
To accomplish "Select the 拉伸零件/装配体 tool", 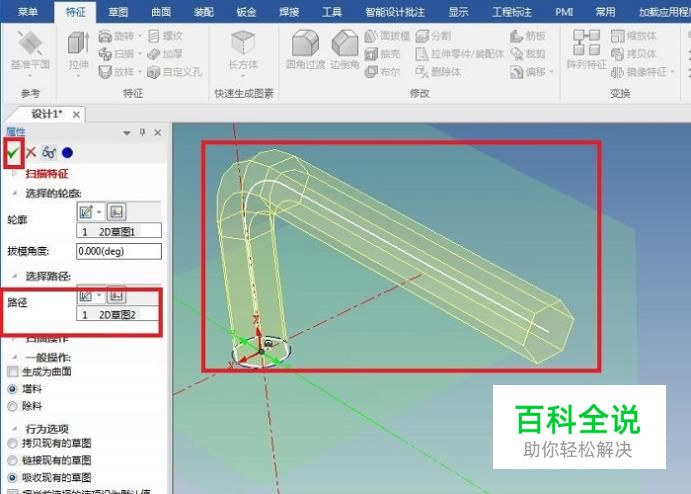I will (460, 54).
